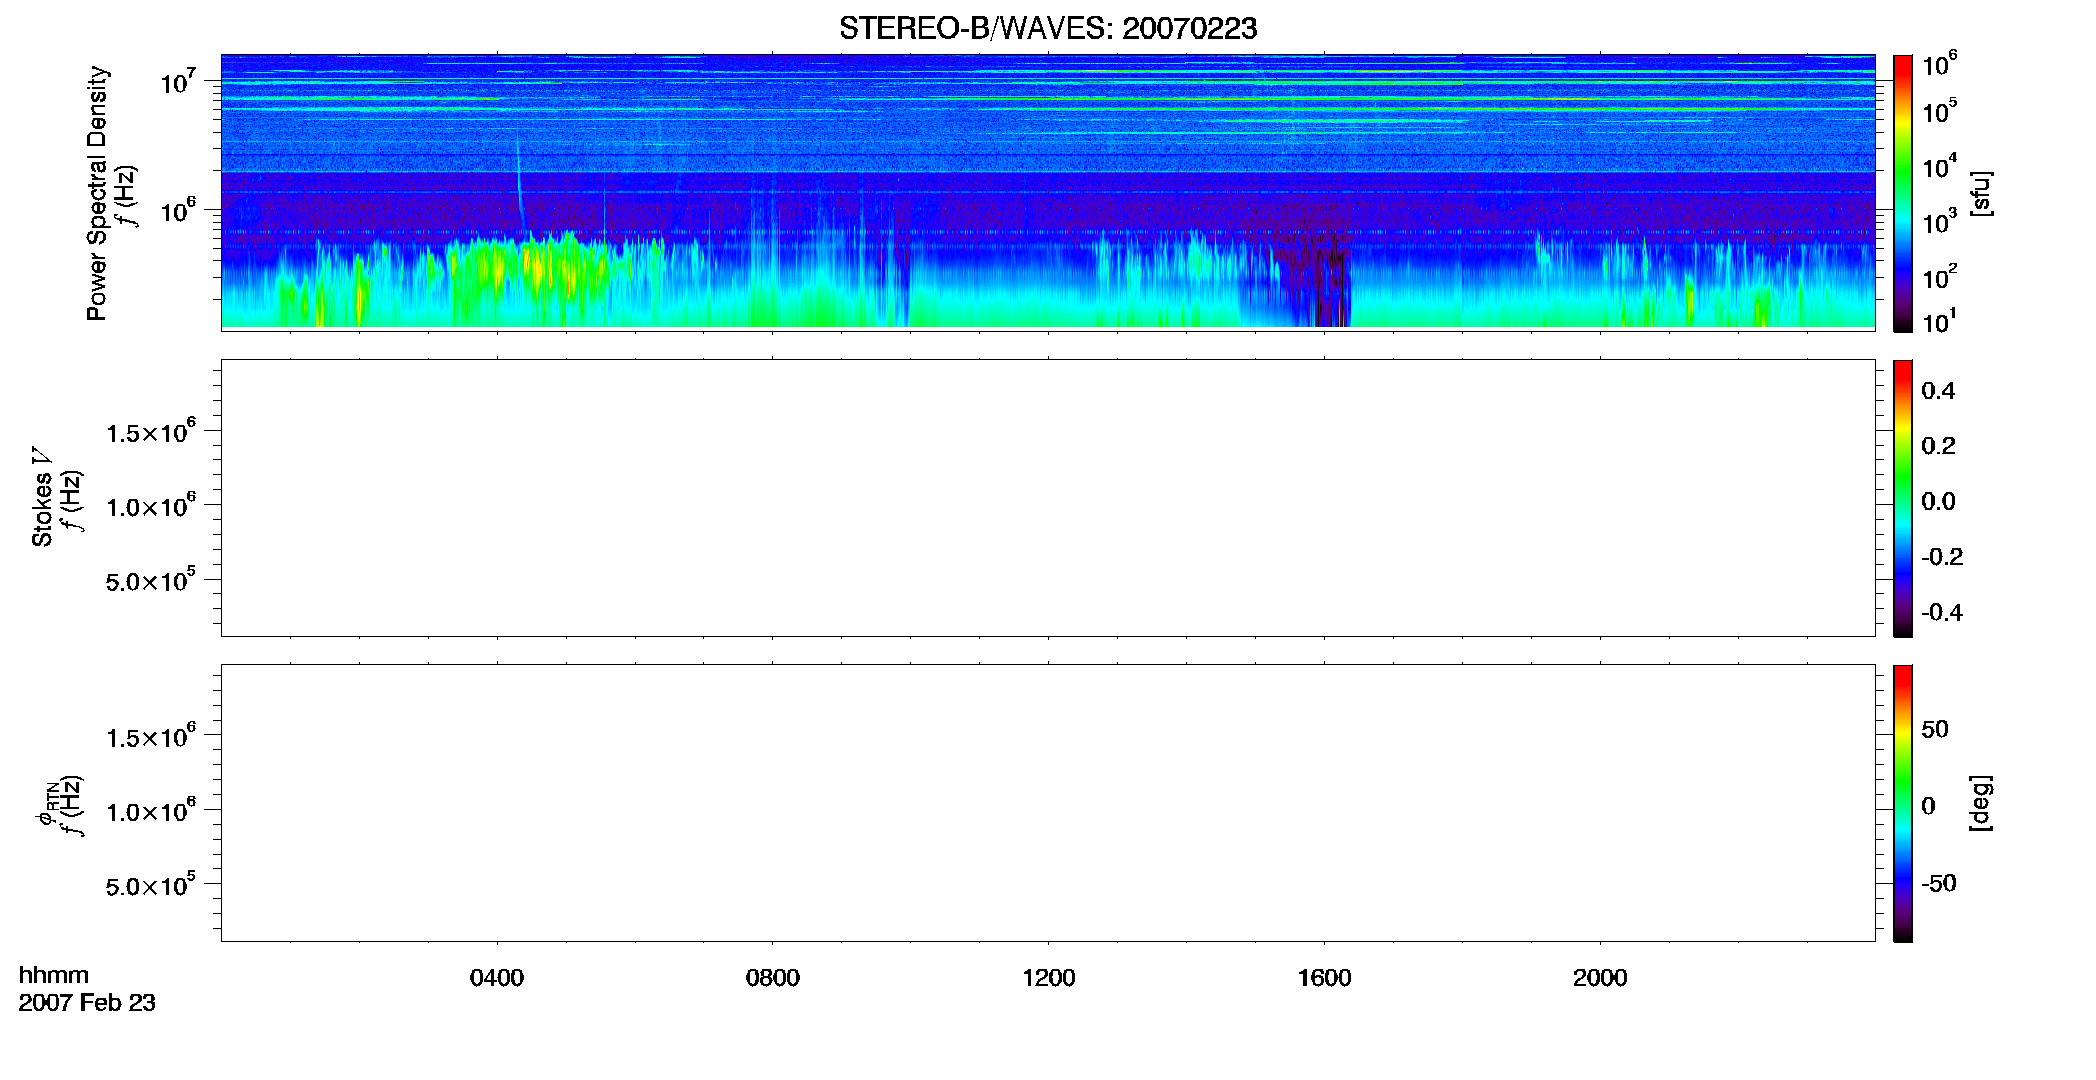2096x1080 pixels.
Task: Select the Stokes V axis label
Action: pyautogui.click(x=42, y=496)
